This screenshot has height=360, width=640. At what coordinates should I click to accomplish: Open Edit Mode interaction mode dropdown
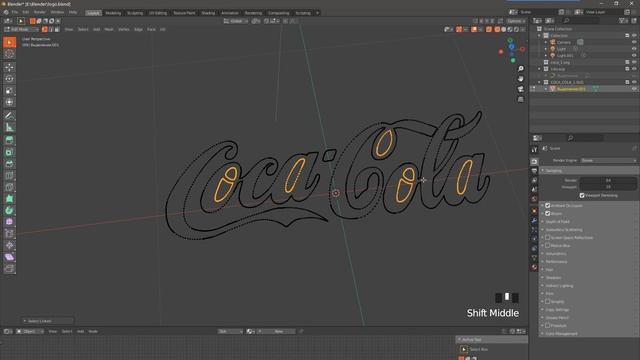coord(21,29)
